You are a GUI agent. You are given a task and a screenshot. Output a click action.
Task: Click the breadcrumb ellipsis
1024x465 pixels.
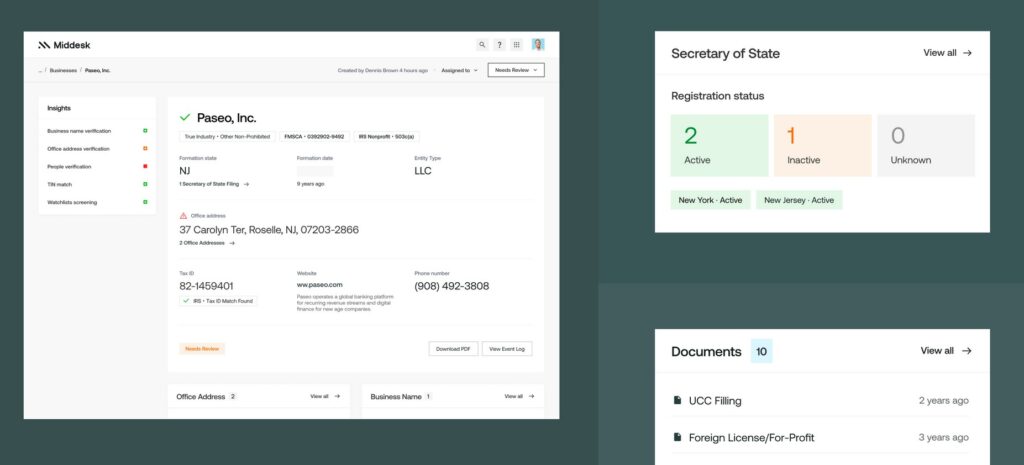pyautogui.click(x=40, y=70)
